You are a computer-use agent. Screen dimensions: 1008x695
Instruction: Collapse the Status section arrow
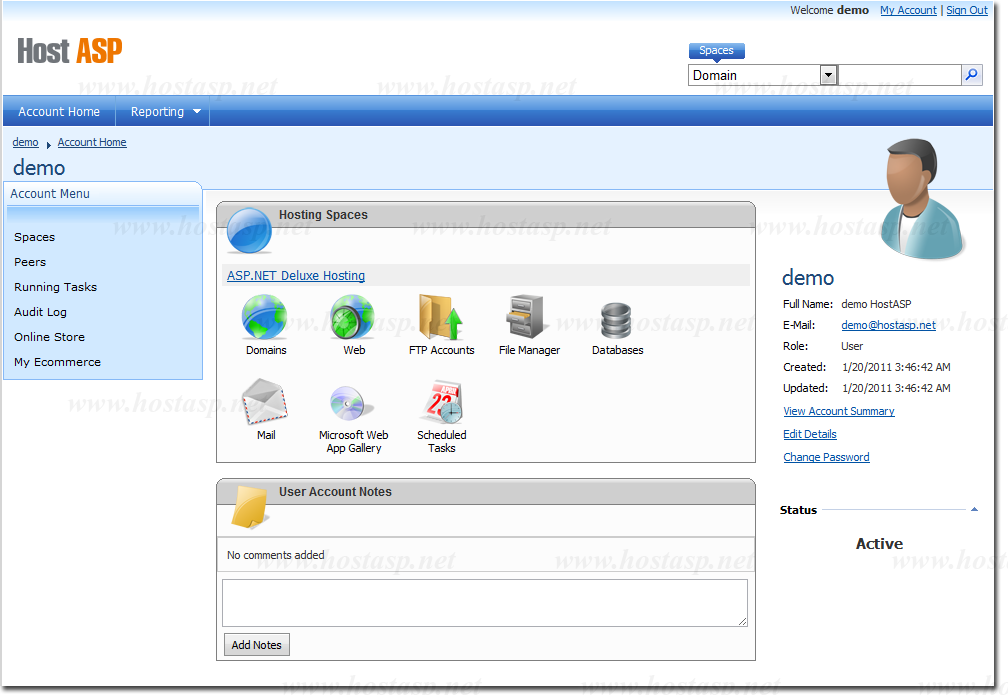coord(974,510)
